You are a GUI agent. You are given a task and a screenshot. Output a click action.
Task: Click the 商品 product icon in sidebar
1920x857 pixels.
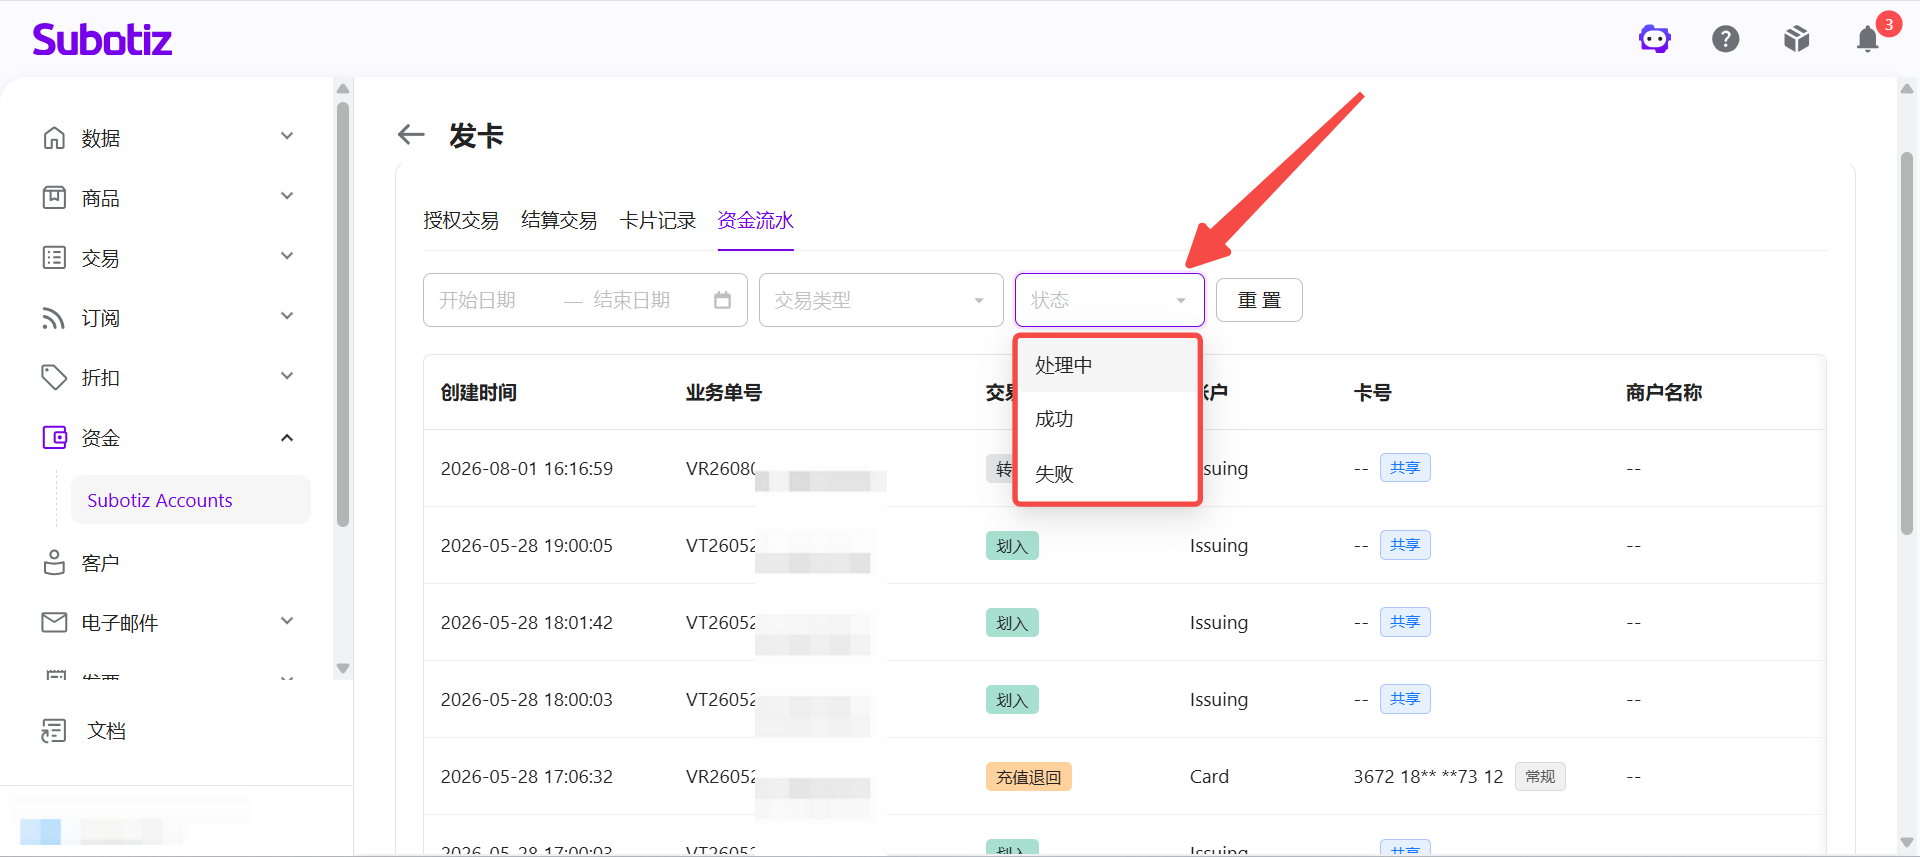tap(54, 198)
